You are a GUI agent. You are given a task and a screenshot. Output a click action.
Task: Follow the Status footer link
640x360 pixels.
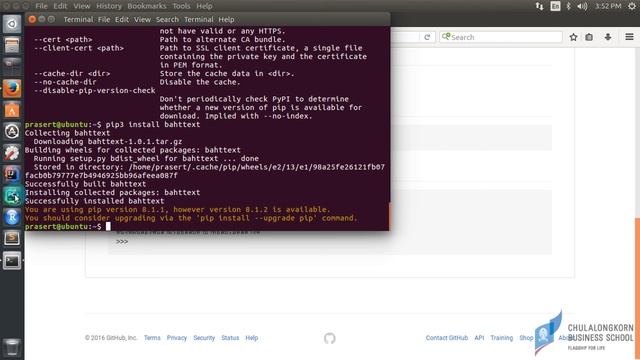coord(230,338)
